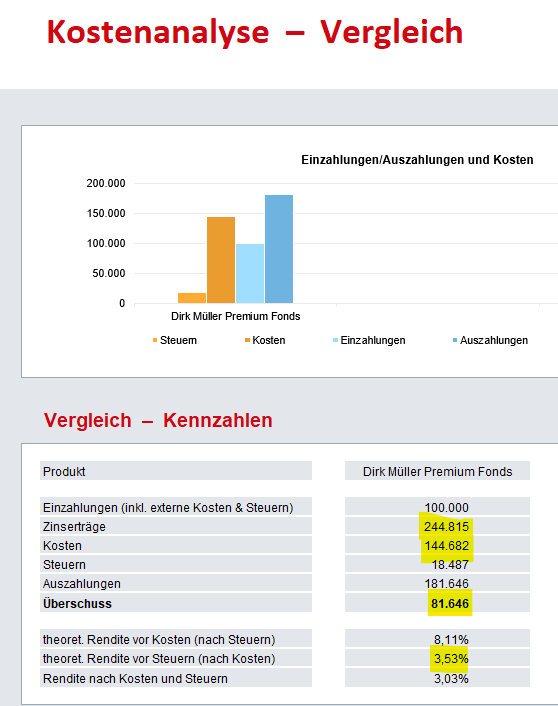Select the Einzahlungen legend label
Screen dimensions: 558x706
(x=373, y=340)
